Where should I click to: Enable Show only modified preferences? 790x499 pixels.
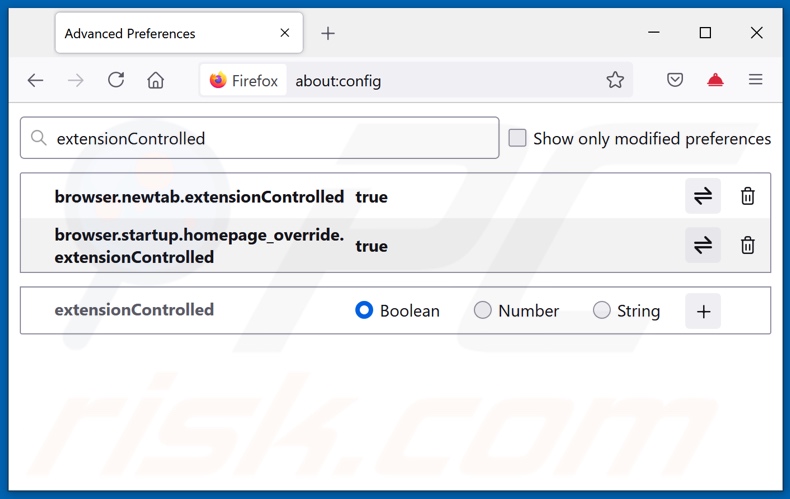[517, 138]
